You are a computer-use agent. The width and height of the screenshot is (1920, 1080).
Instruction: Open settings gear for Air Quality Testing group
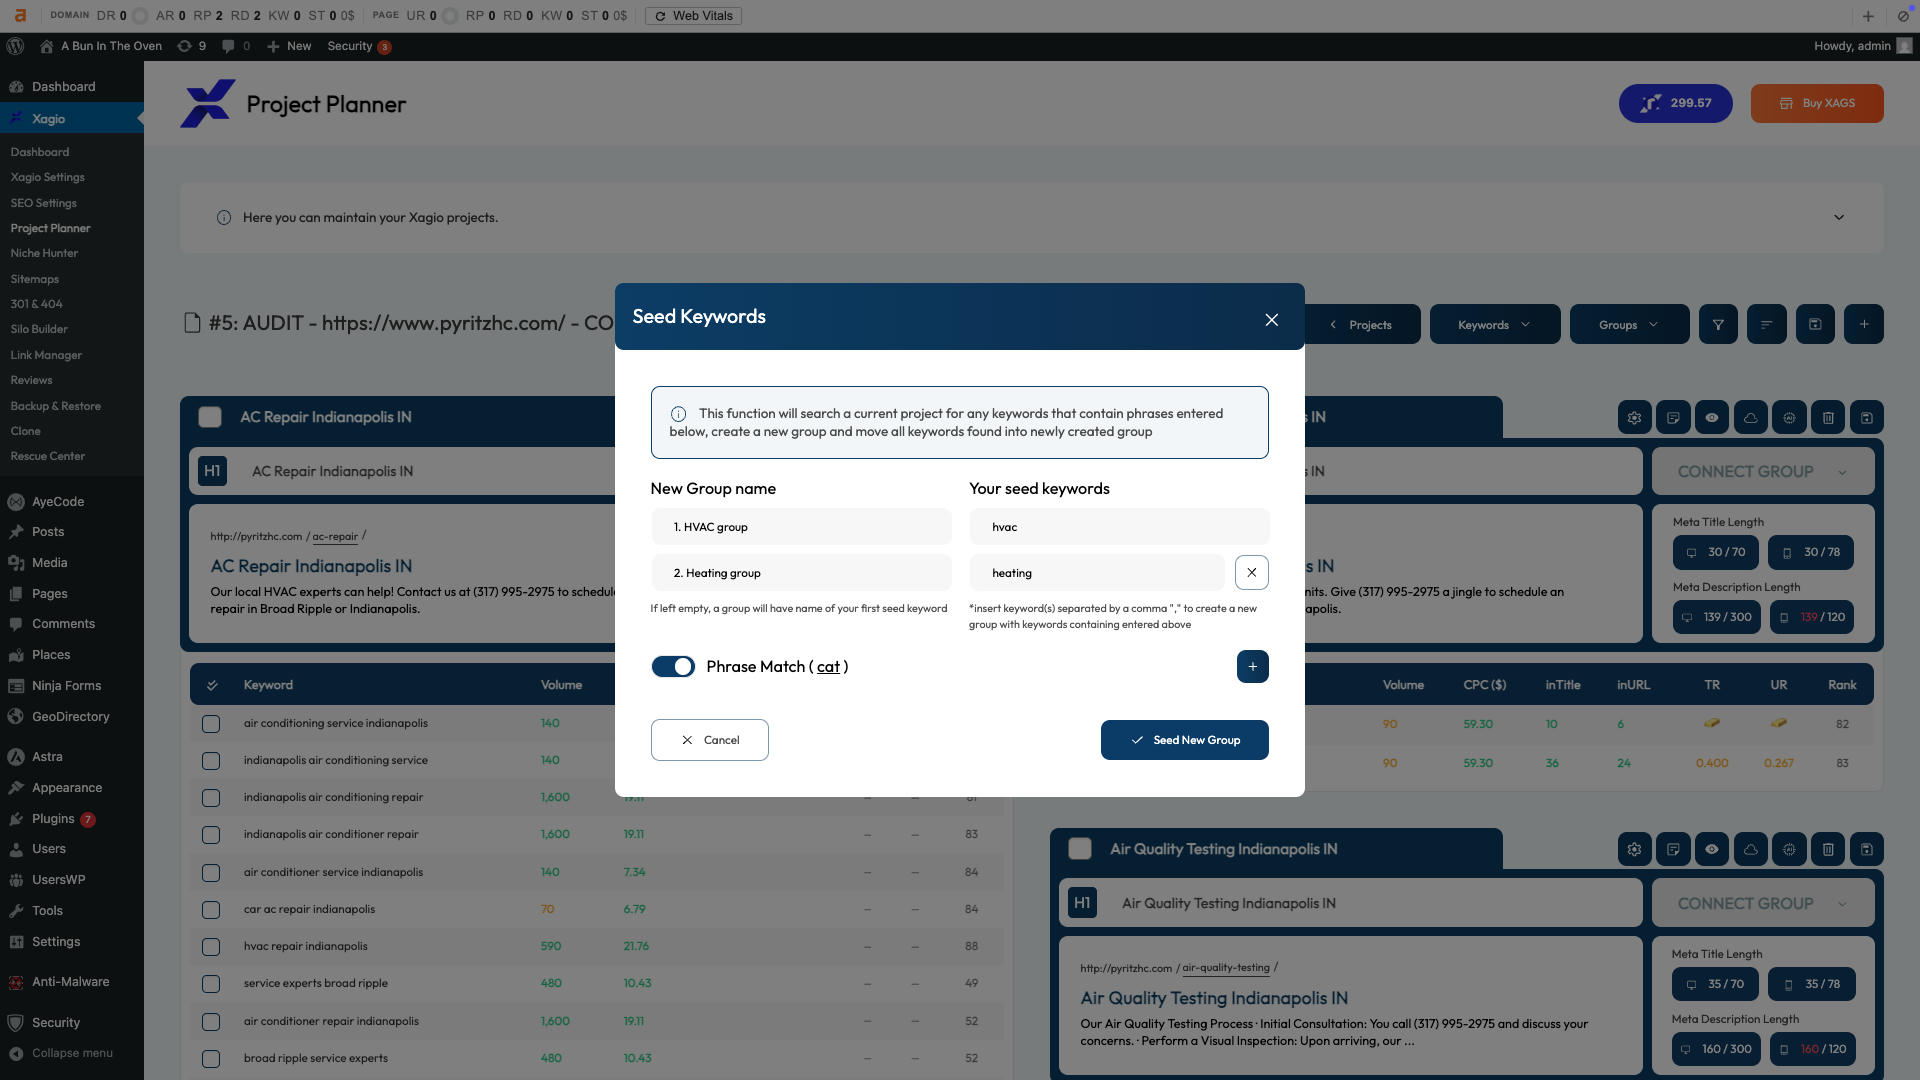[x=1634, y=850]
